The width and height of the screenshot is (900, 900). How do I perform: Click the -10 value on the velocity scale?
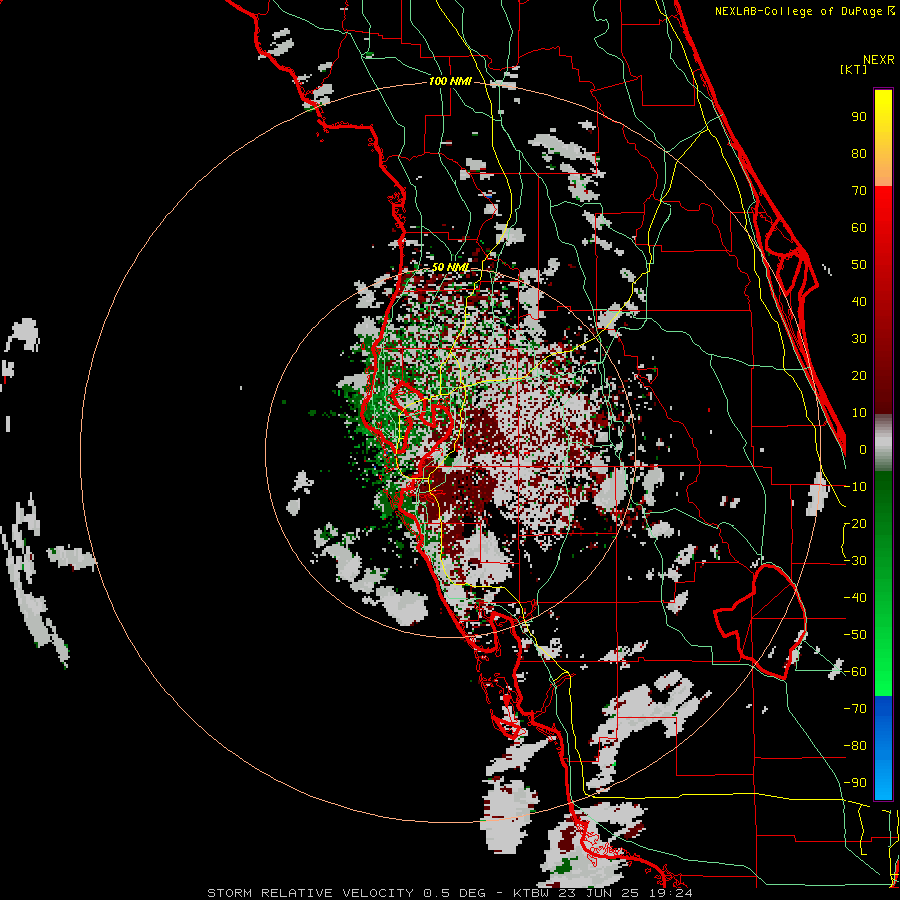tap(855, 487)
